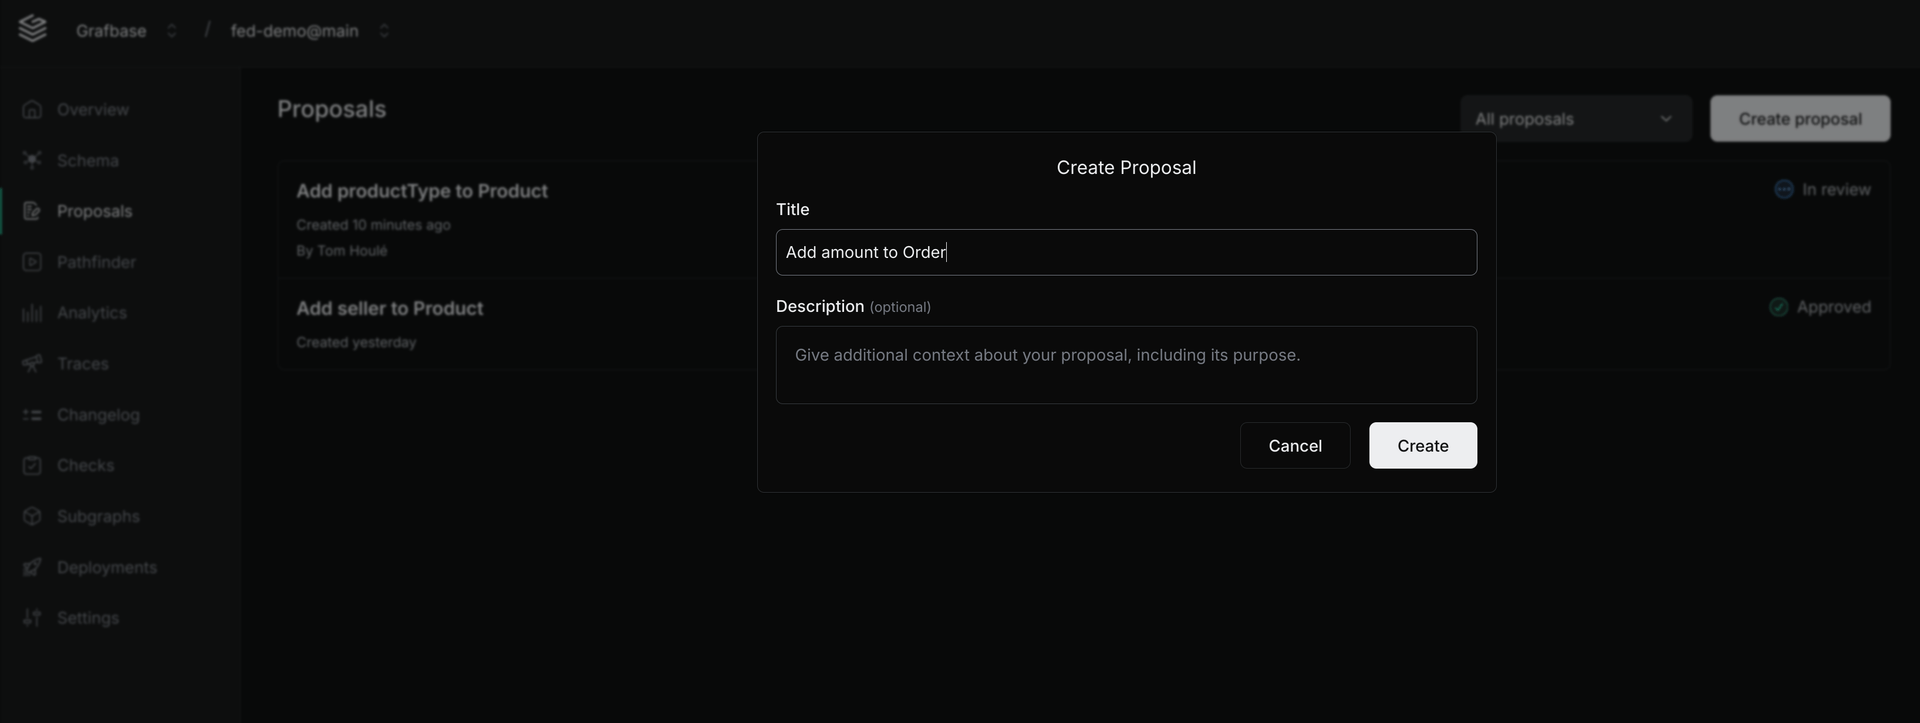
Task: Select the Subgraphs icon
Action: (x=32, y=516)
